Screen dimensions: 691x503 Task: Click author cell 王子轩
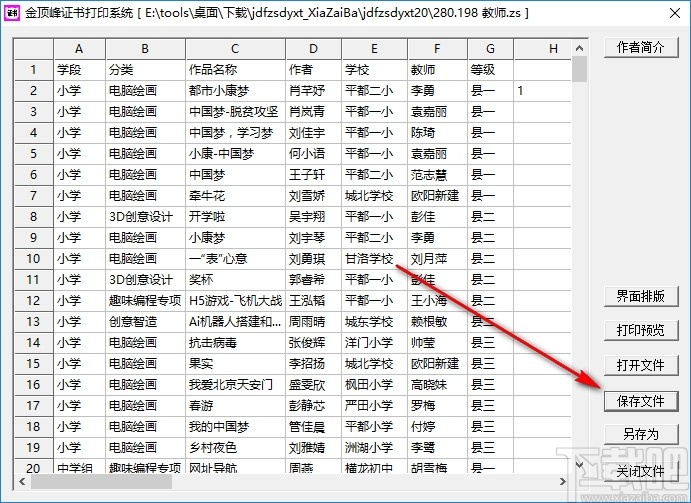313,175
